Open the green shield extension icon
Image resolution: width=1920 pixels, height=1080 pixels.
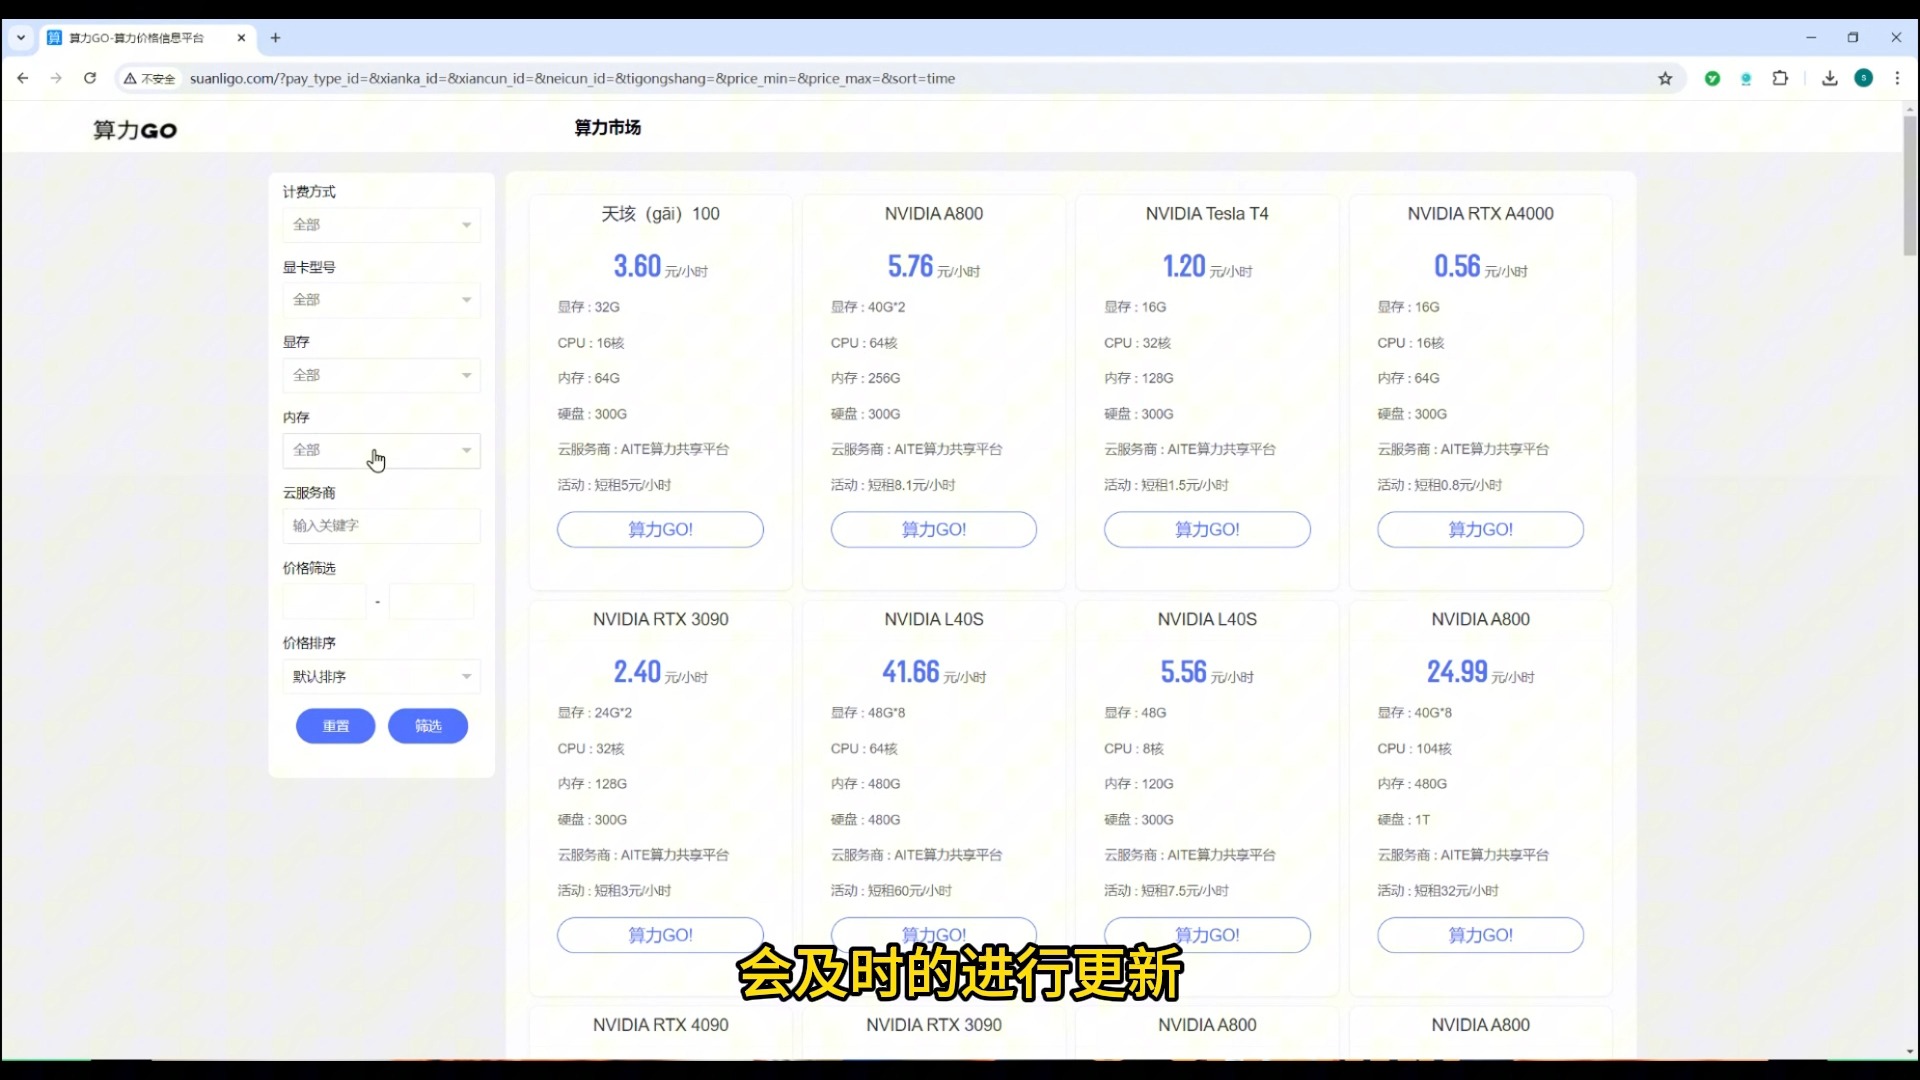(x=1712, y=78)
